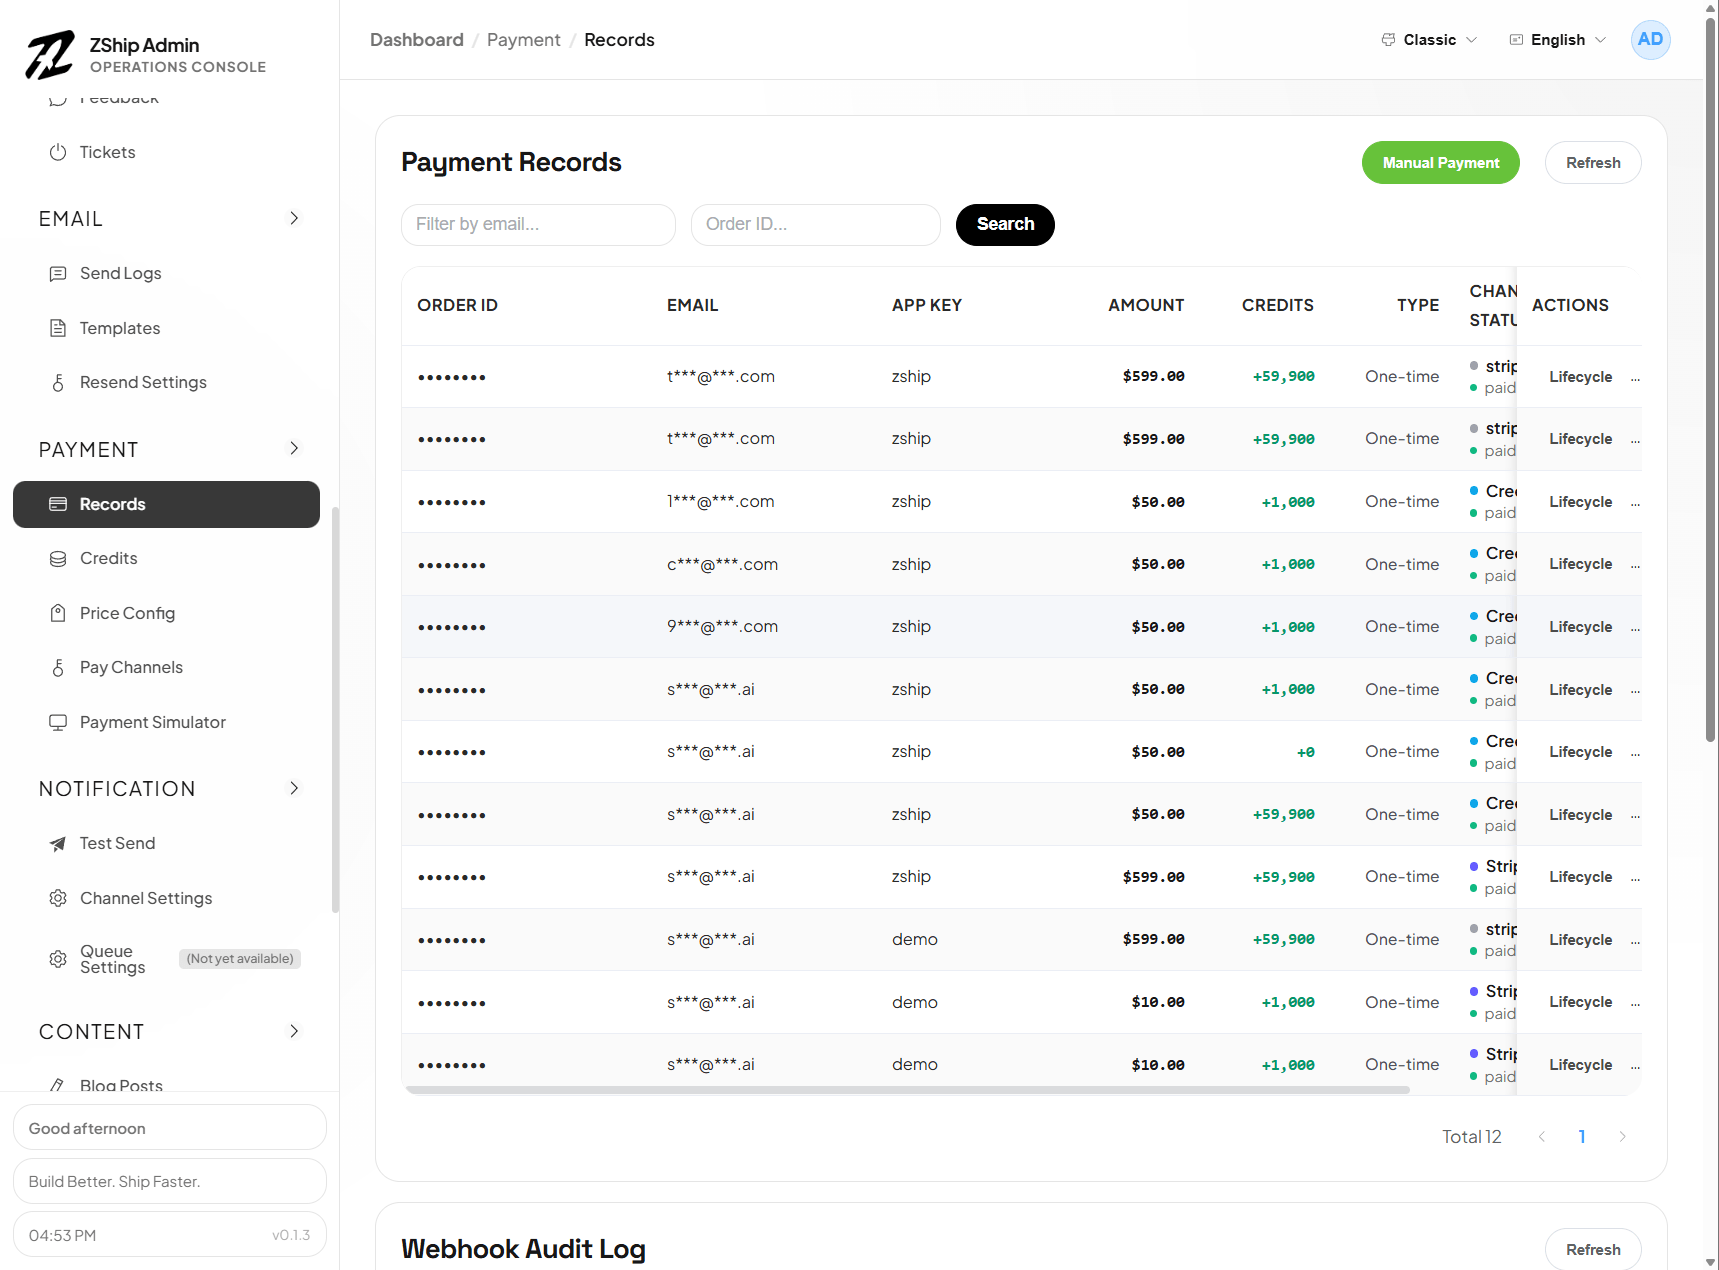
Task: Click the Tickets sidebar icon
Action: (x=58, y=152)
